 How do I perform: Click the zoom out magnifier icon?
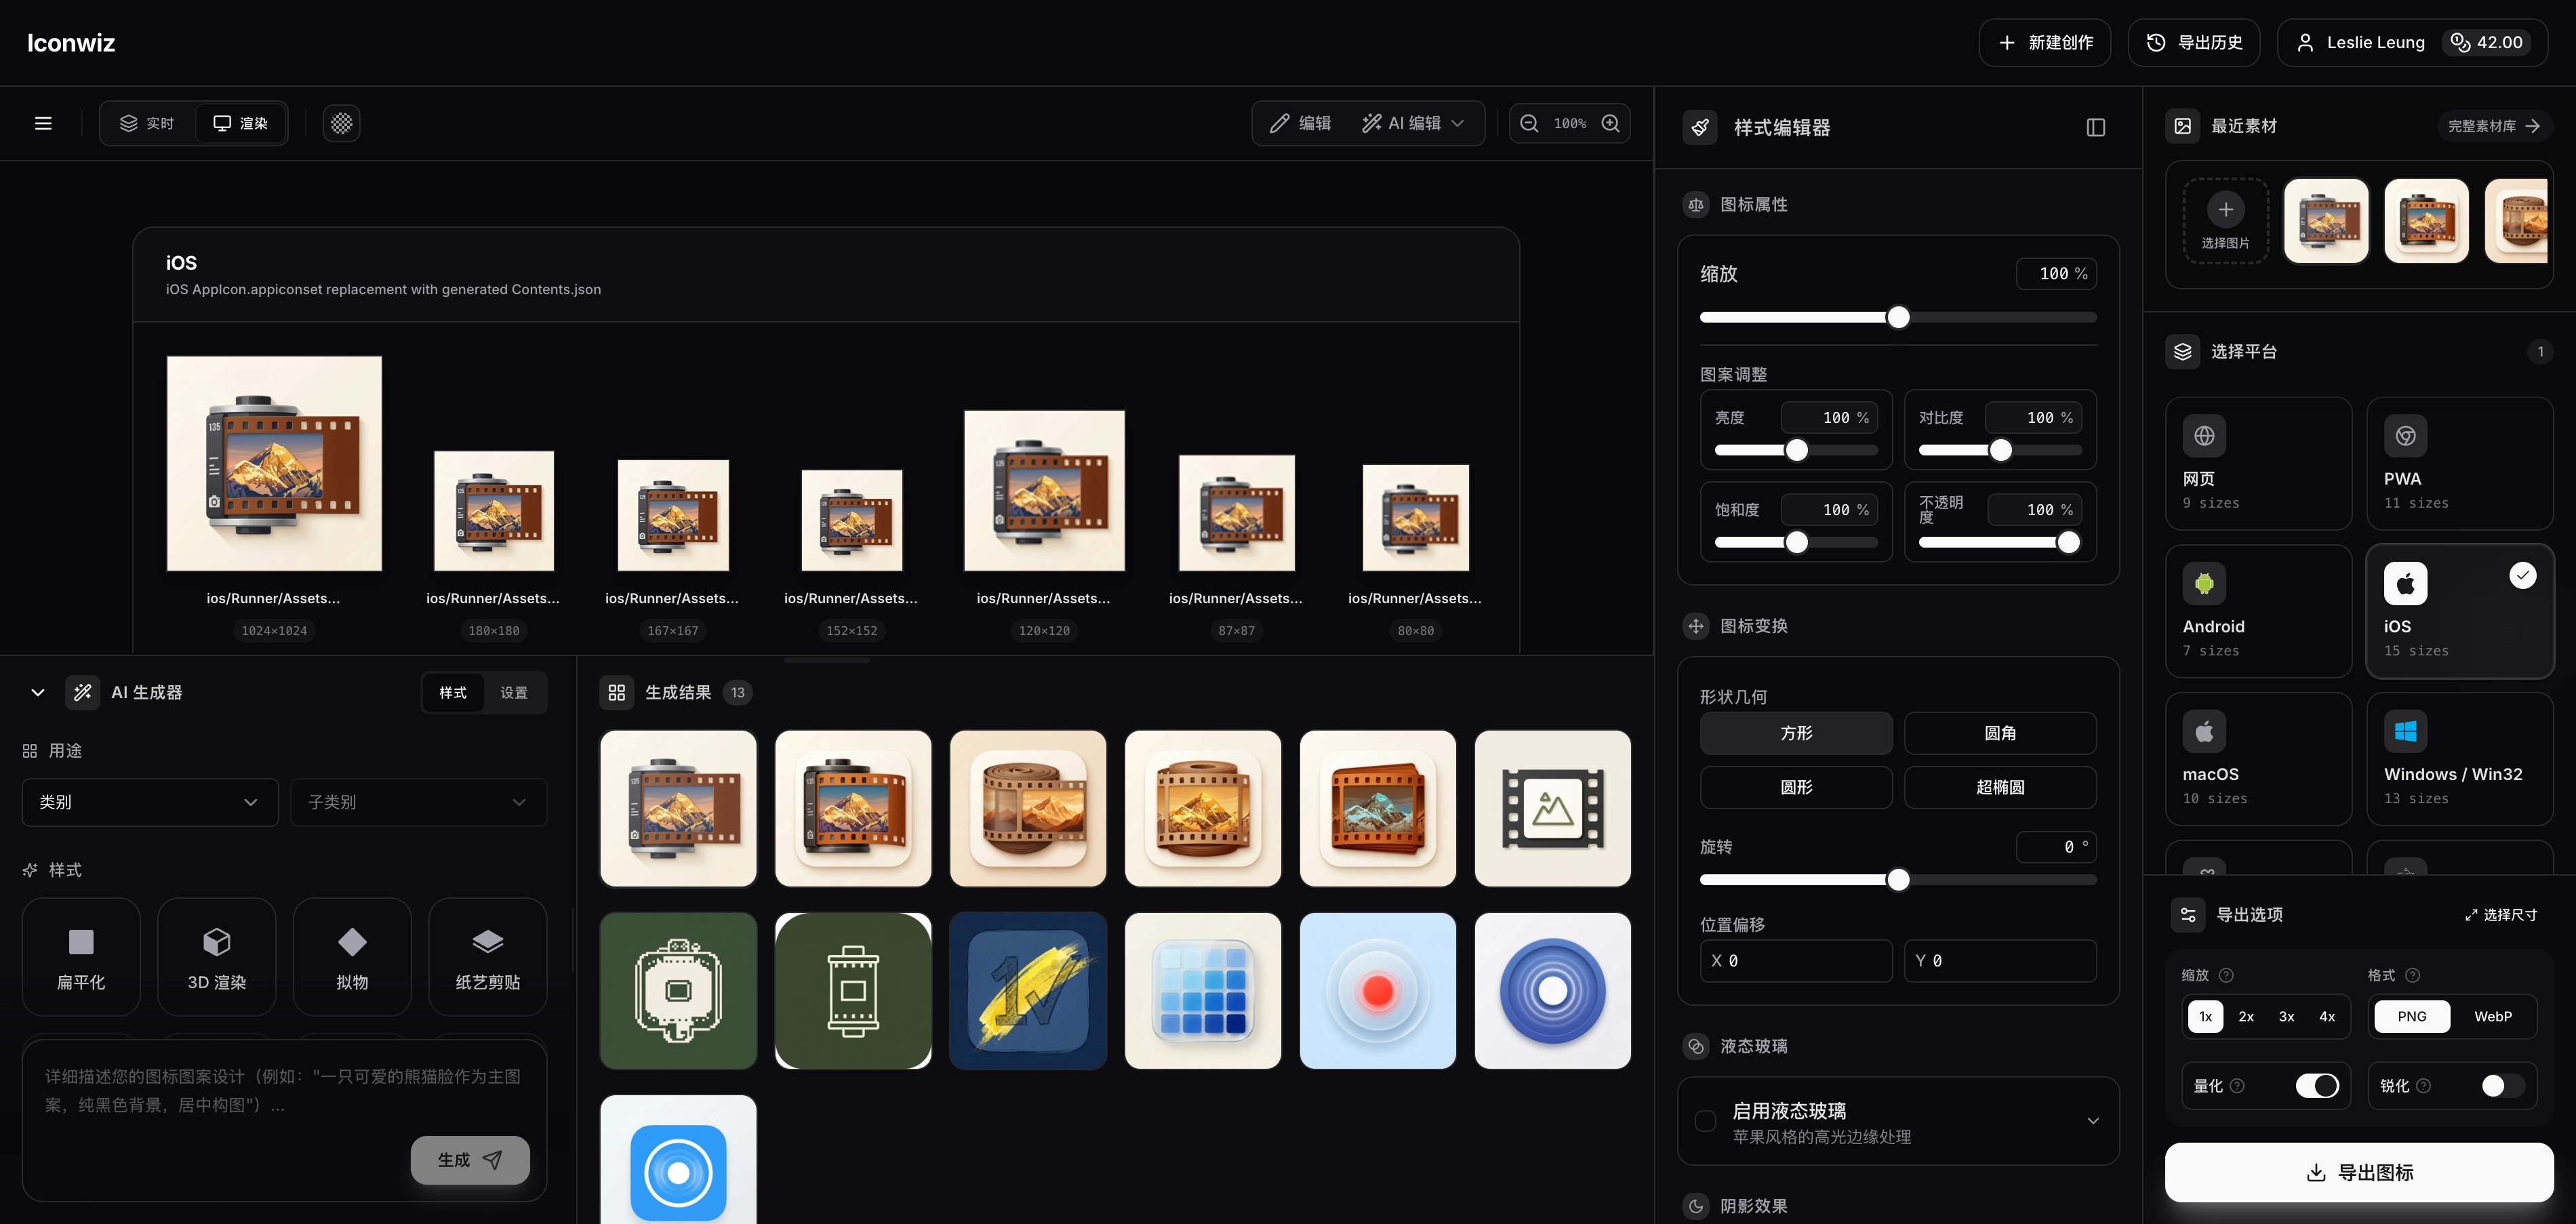(1529, 123)
